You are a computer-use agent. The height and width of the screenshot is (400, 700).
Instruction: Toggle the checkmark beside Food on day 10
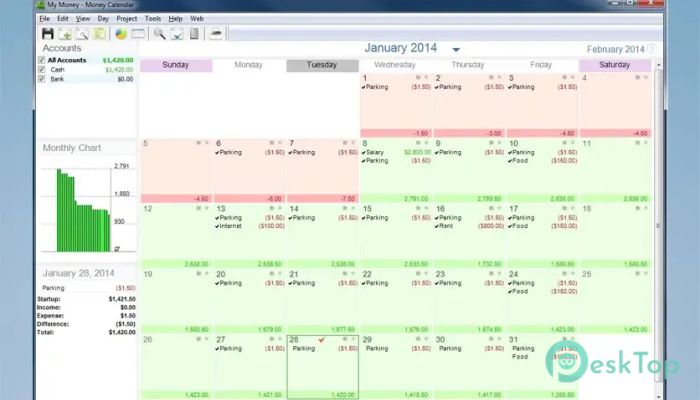pos(510,161)
